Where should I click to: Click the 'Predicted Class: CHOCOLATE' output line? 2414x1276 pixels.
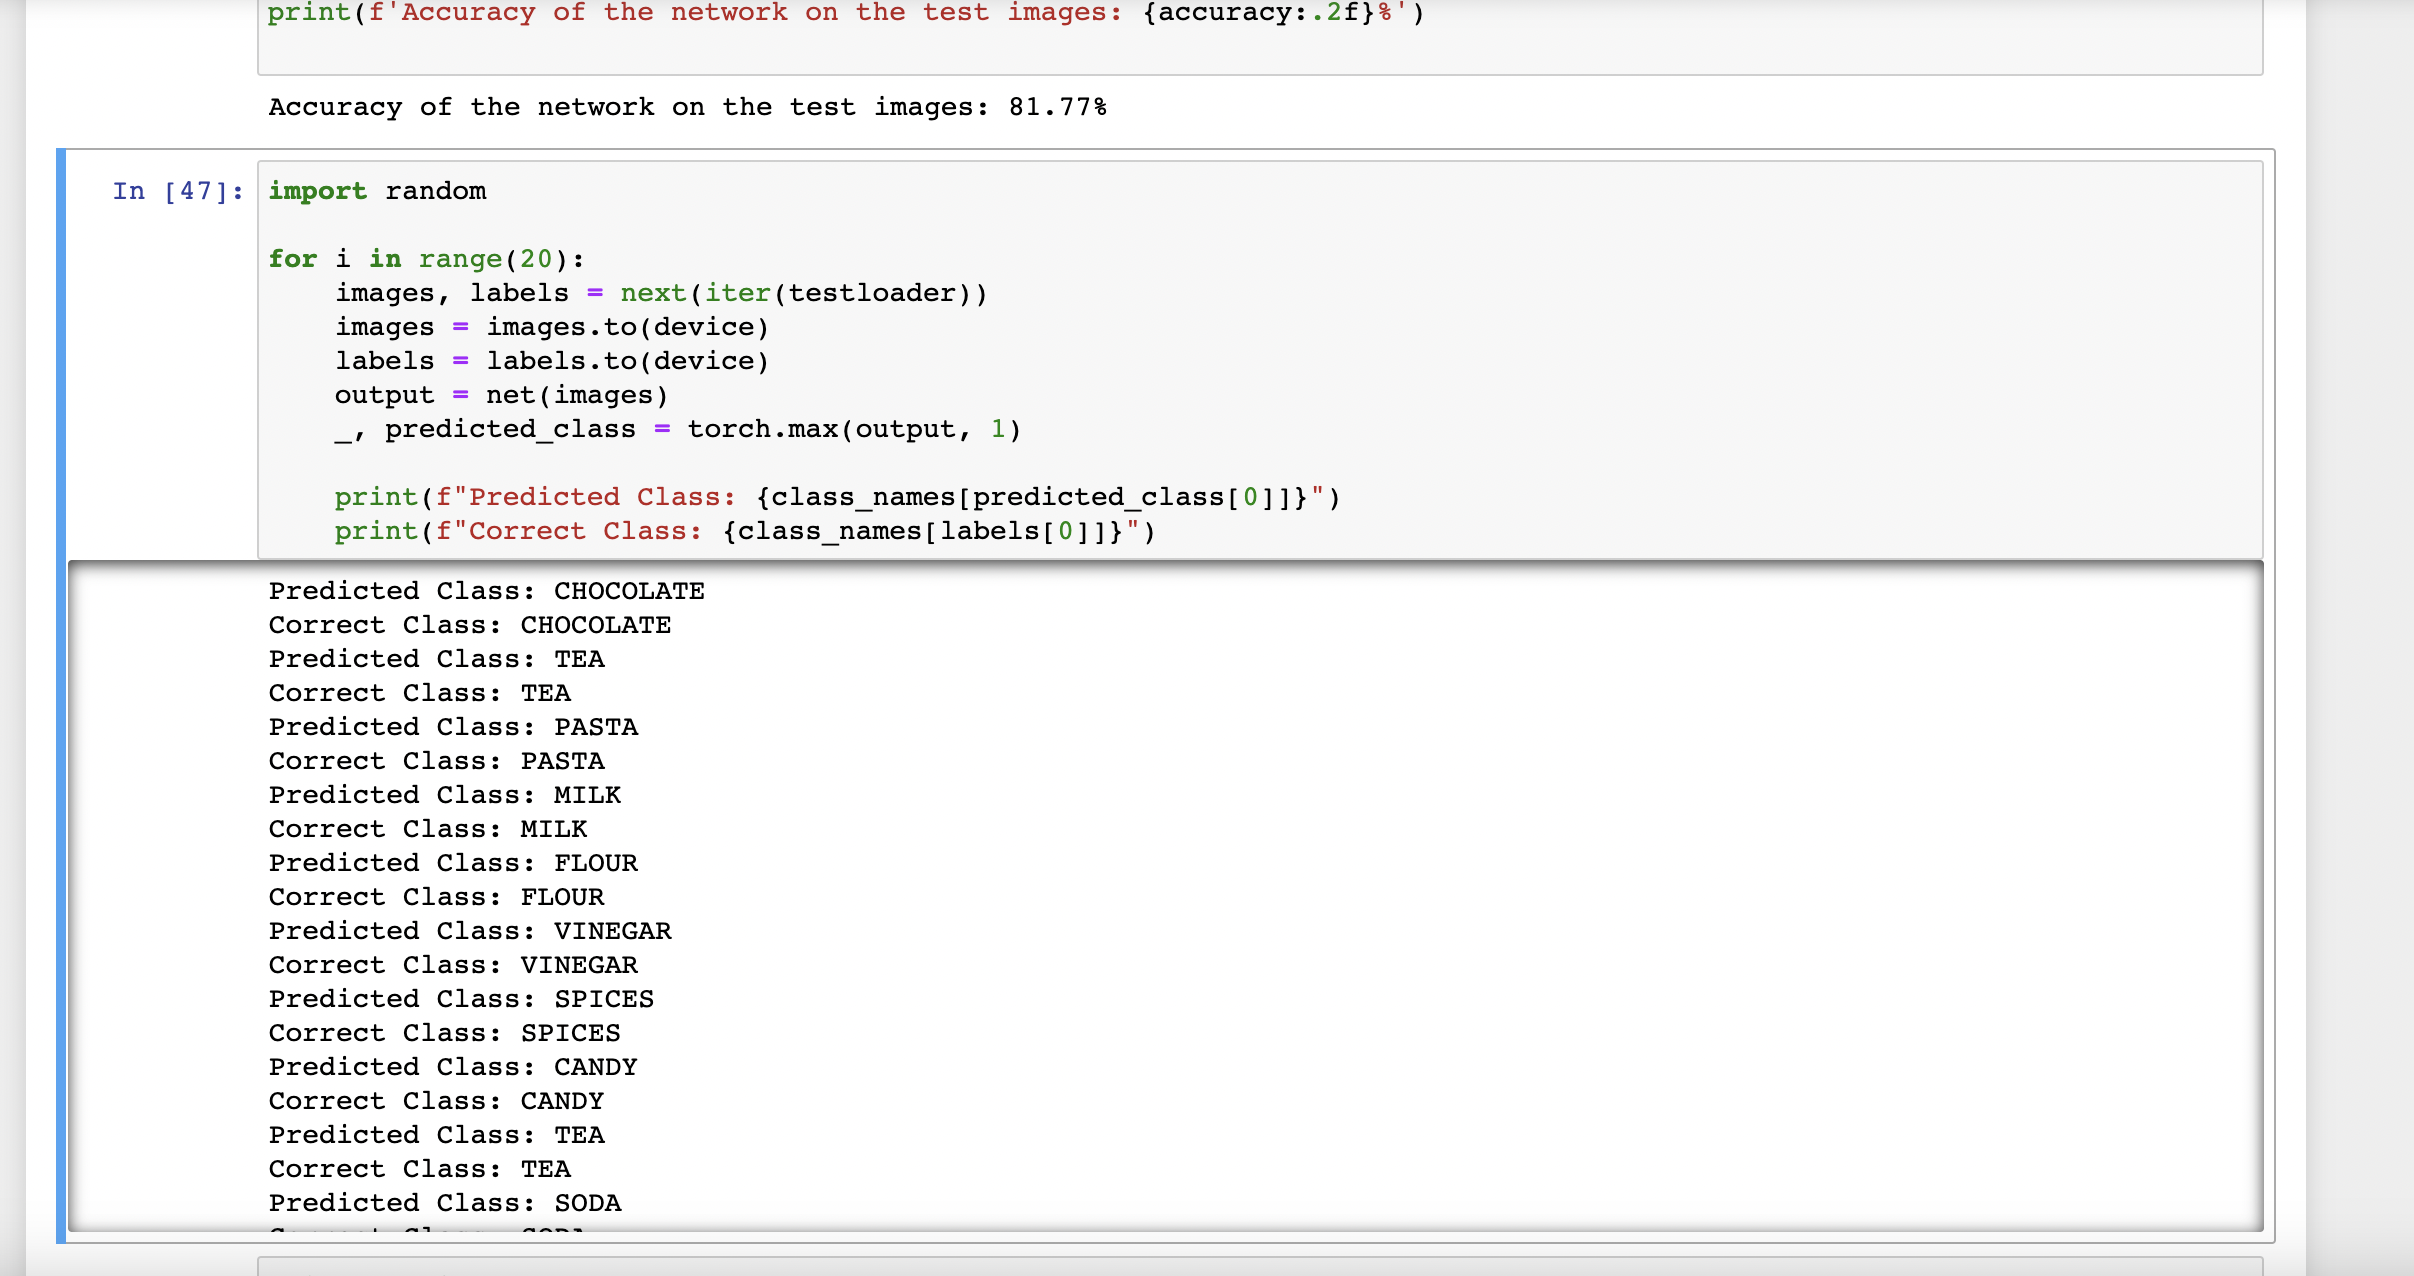[486, 591]
